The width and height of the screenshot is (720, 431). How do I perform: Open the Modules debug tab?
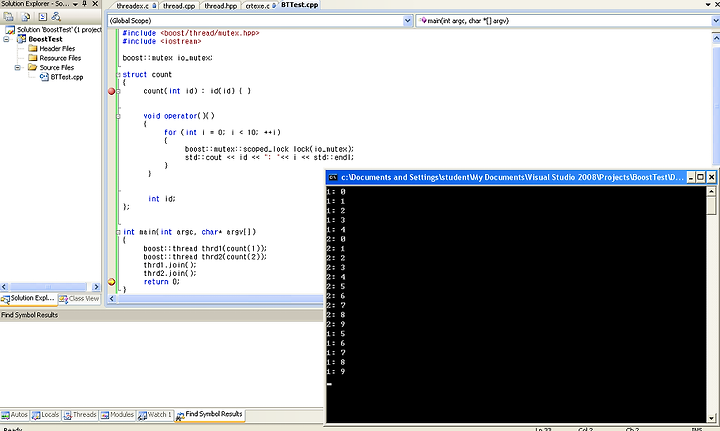tap(118, 415)
